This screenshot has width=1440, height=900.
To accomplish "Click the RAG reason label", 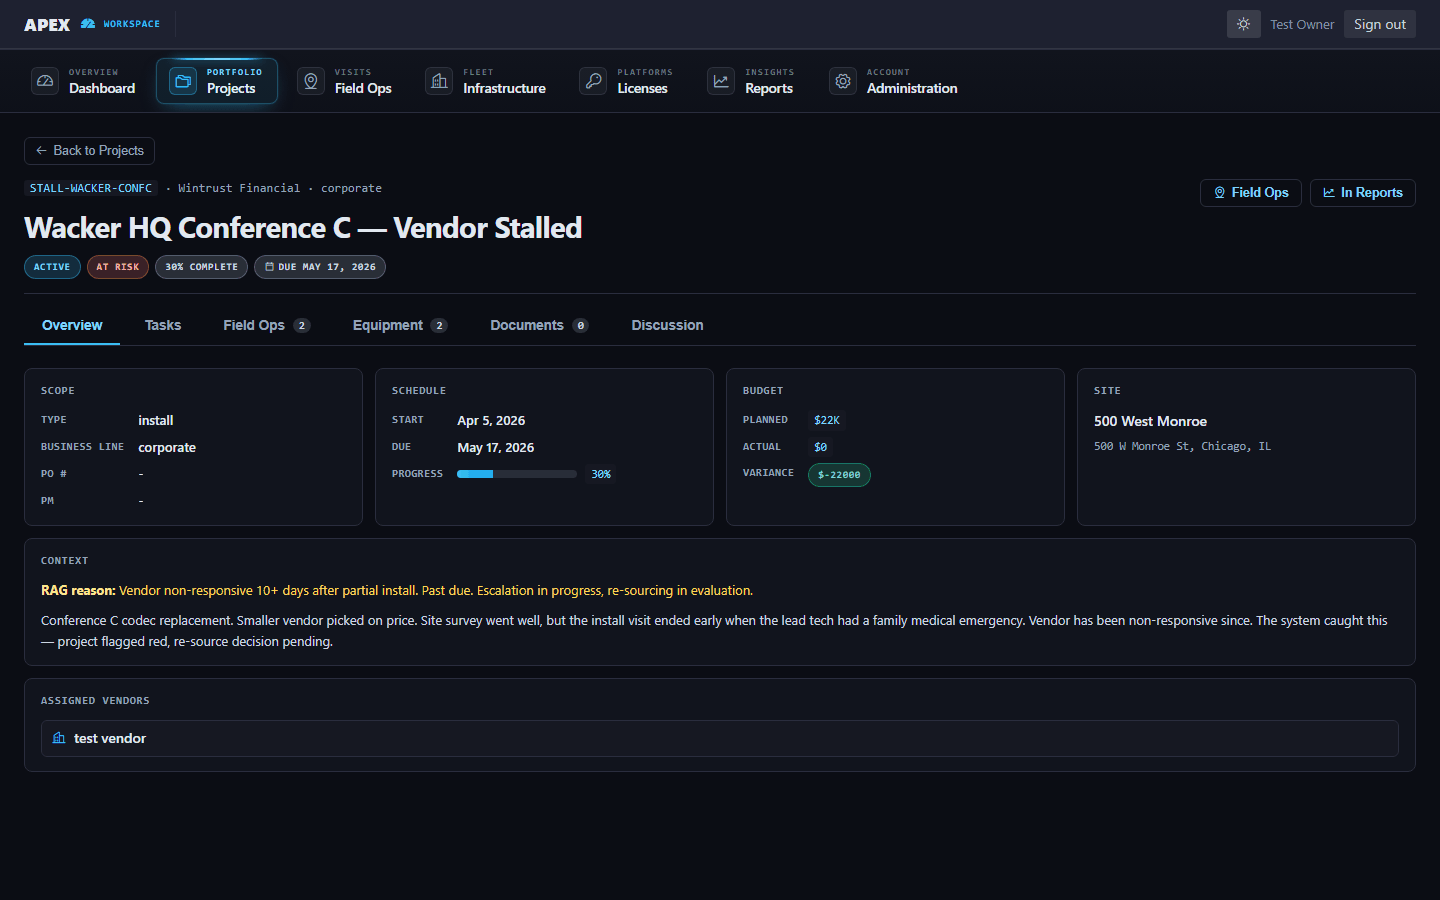I will point(78,591).
